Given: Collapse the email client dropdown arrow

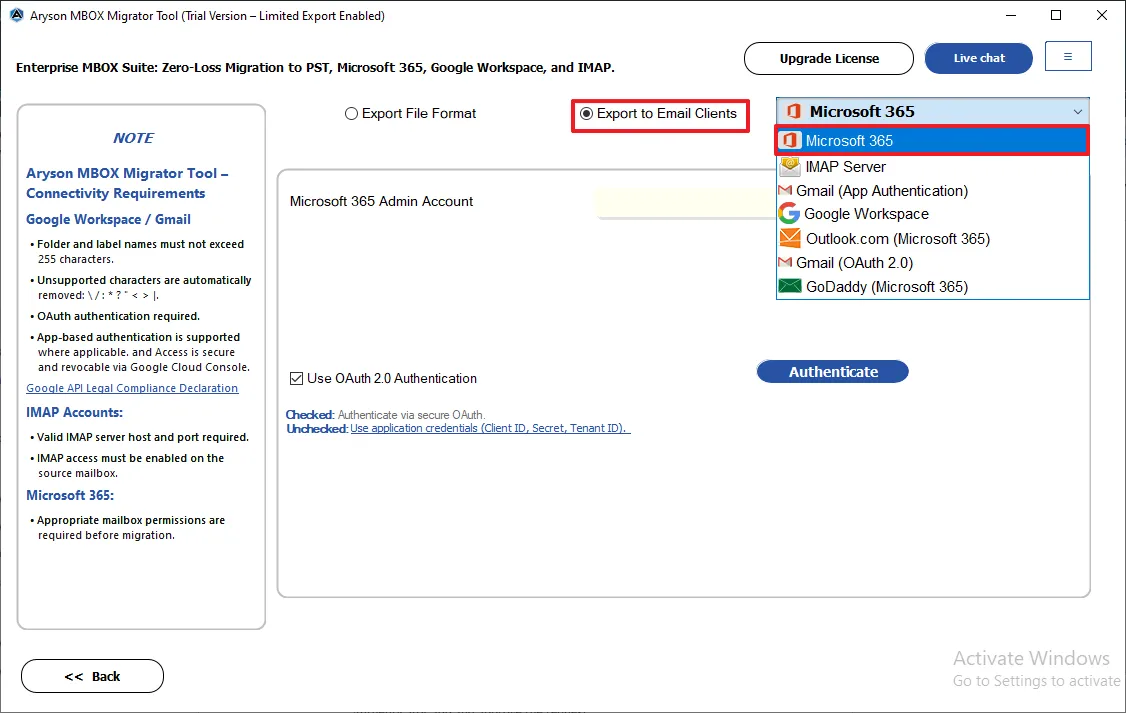Looking at the screenshot, I should (1077, 112).
